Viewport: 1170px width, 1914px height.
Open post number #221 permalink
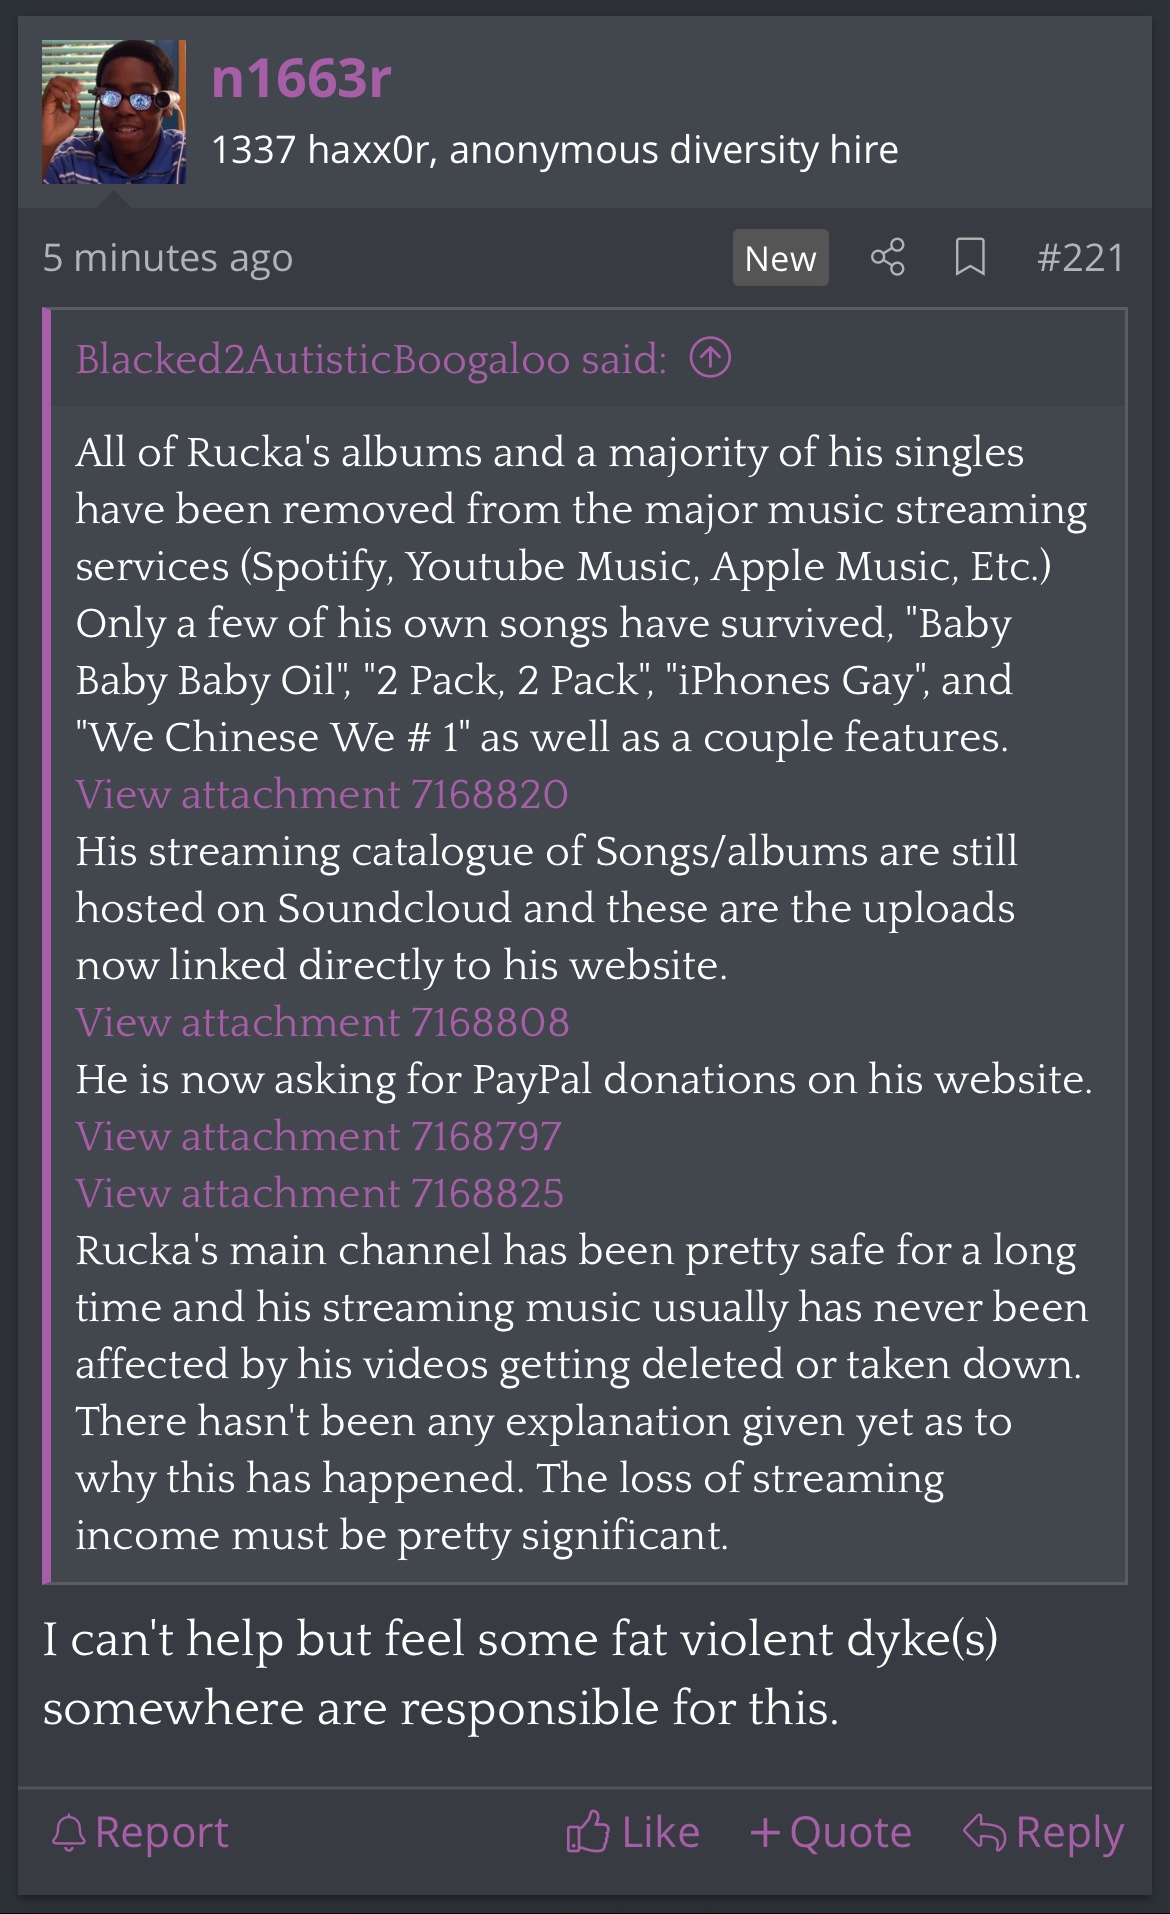(1081, 257)
